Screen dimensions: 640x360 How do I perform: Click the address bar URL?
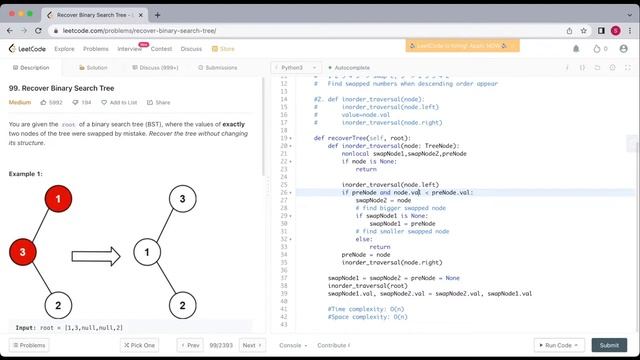140,31
